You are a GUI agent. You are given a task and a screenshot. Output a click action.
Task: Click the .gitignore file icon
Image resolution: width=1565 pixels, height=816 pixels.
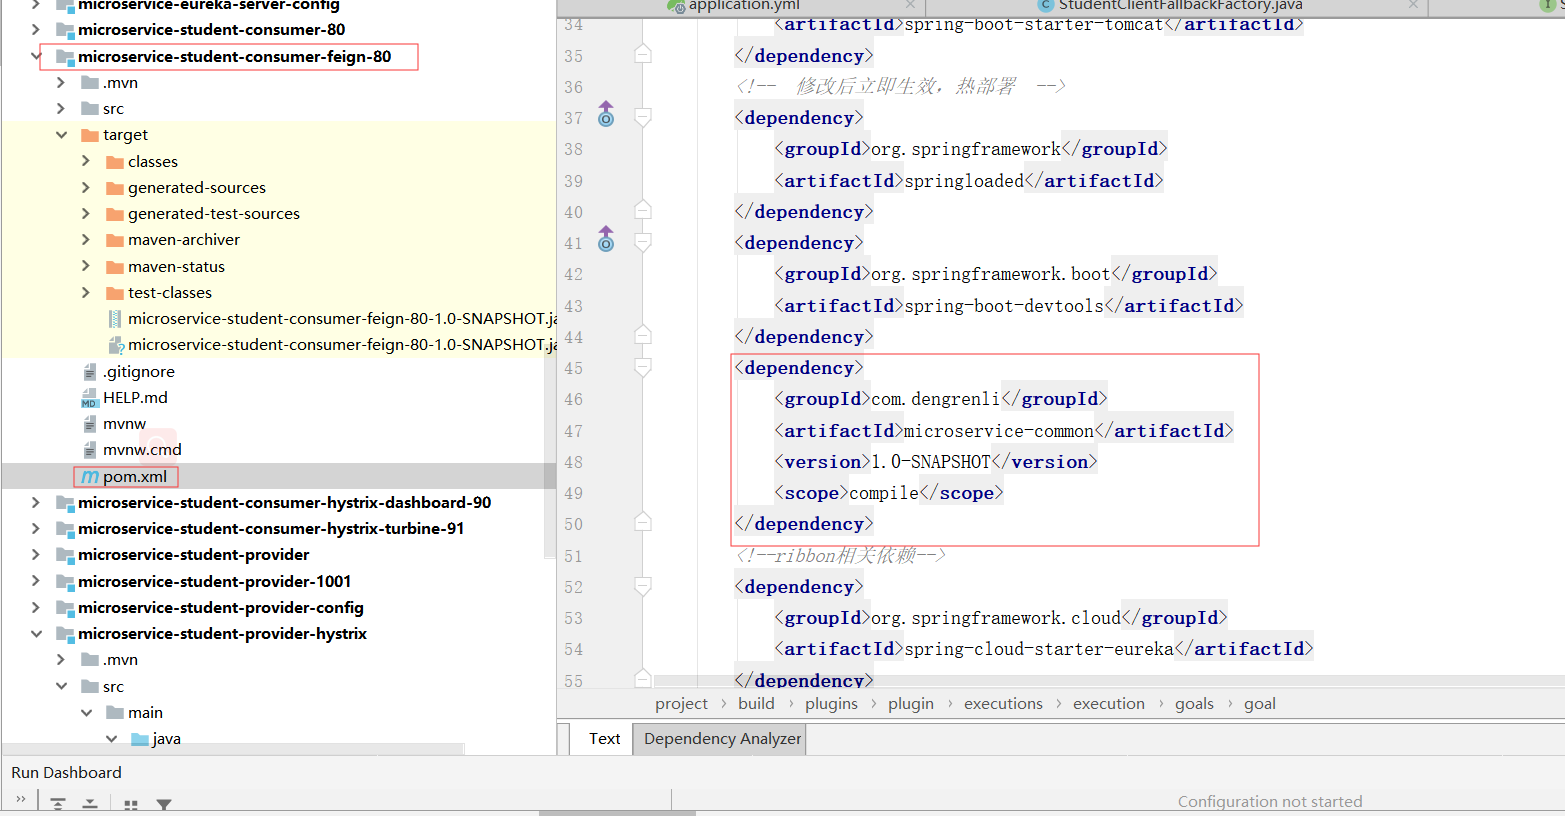(x=90, y=371)
